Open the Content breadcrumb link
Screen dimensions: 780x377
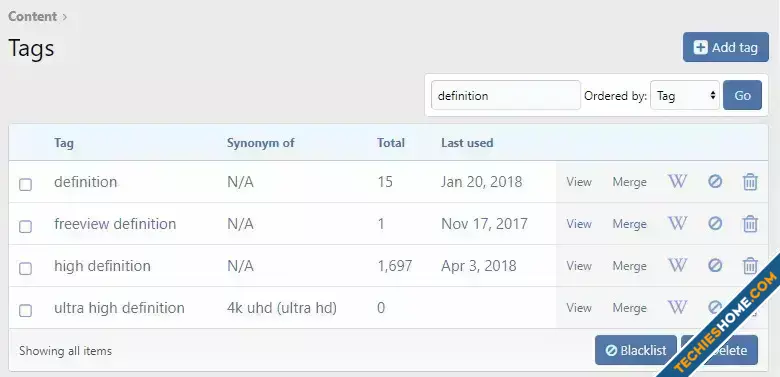pos(32,16)
